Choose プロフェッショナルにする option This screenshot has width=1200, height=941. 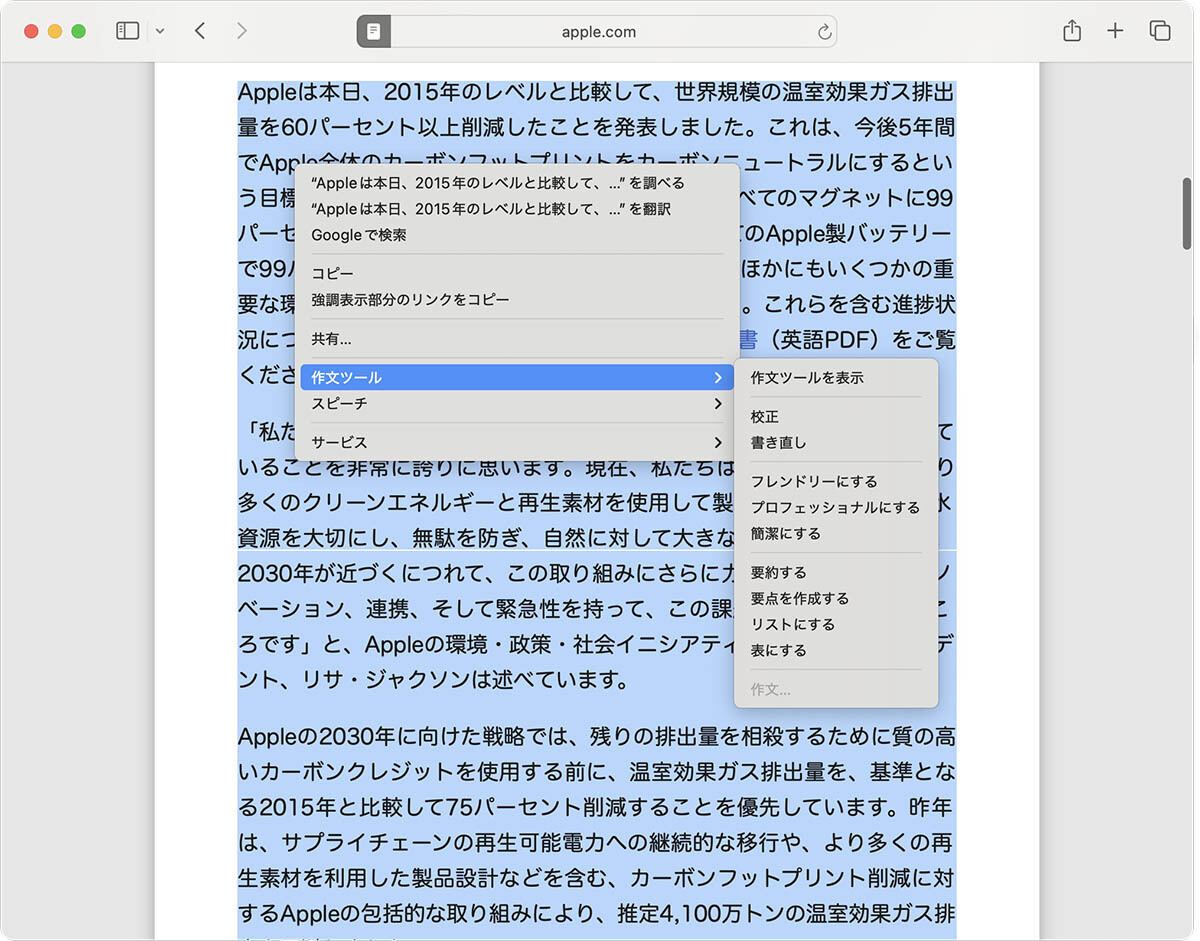tap(836, 507)
